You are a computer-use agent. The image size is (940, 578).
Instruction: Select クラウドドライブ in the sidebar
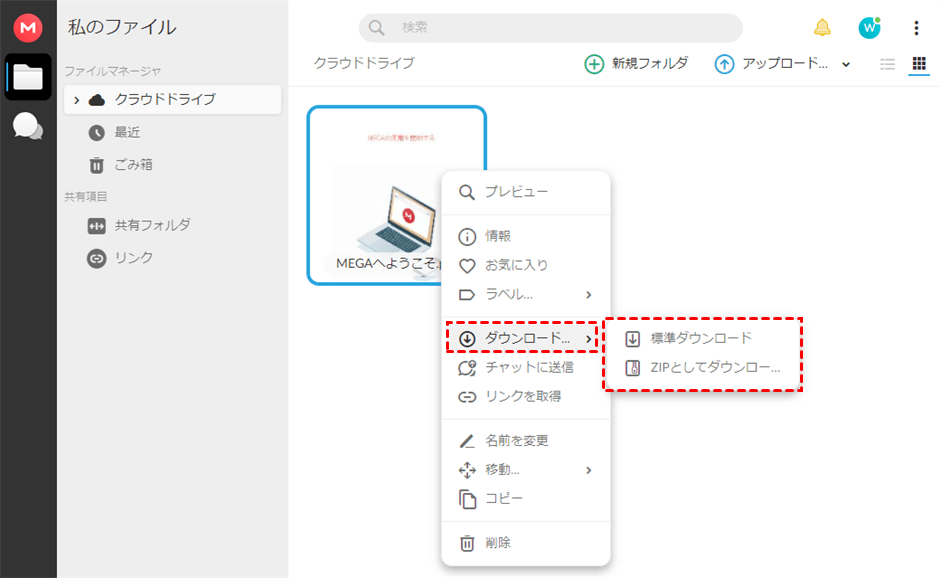click(173, 100)
